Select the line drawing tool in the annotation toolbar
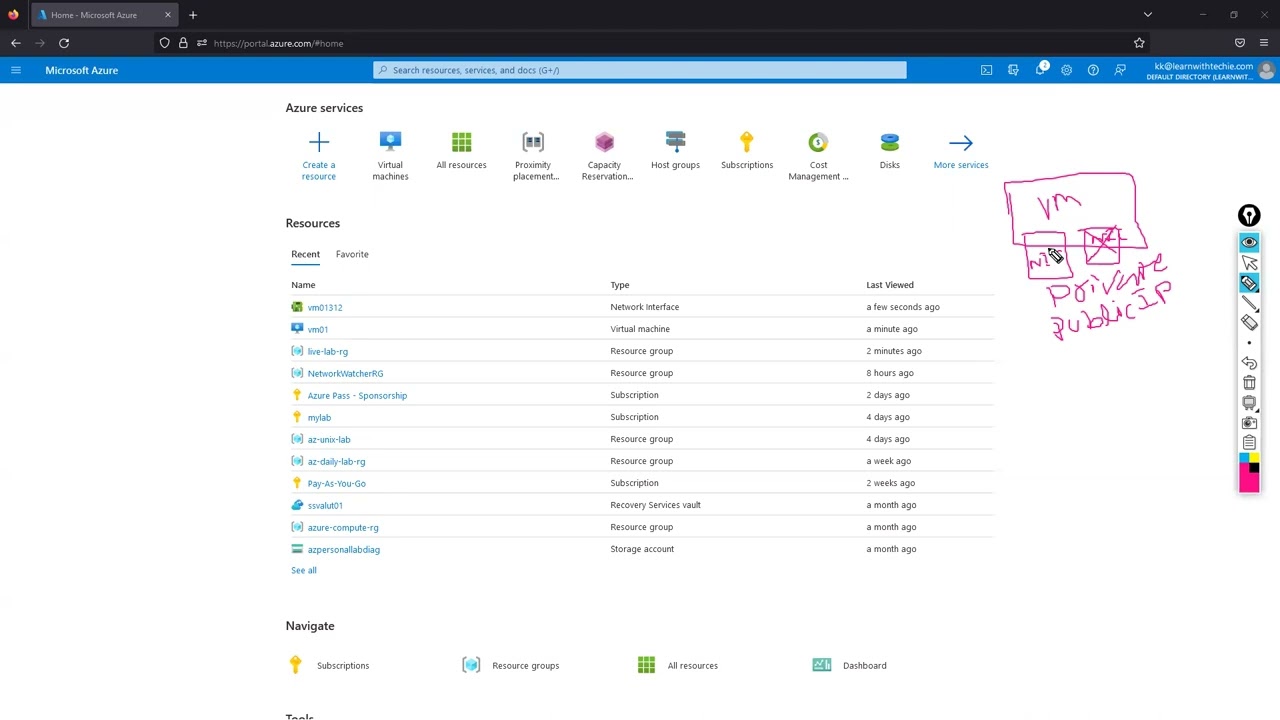Viewport: 1280px width, 720px height. (x=1249, y=303)
